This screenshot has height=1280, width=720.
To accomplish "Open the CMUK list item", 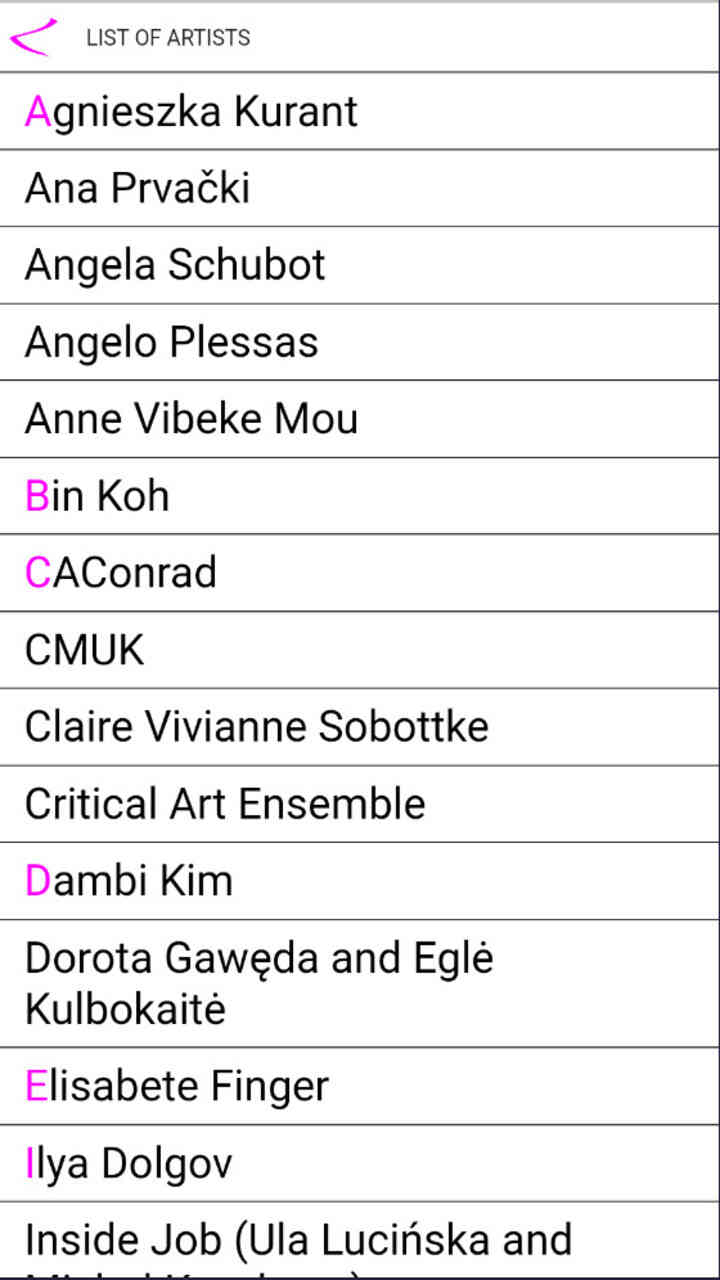I will pyautogui.click(x=85, y=650).
